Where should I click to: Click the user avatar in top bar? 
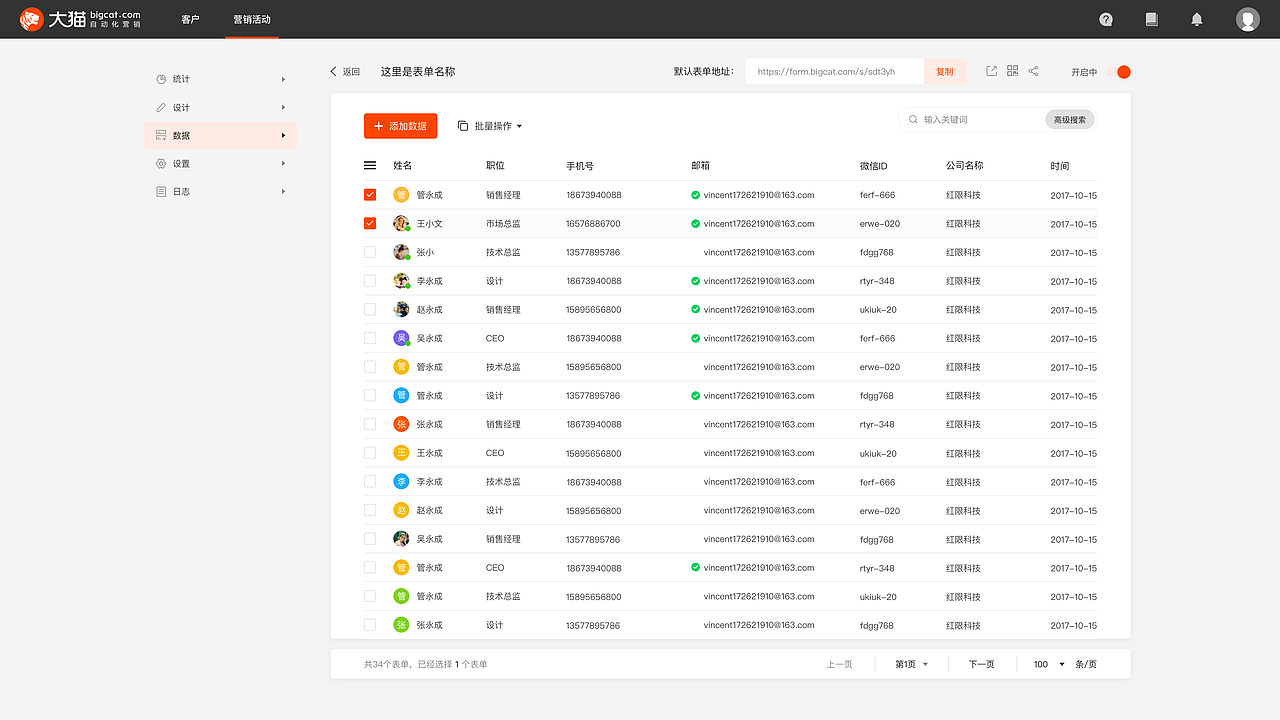click(1247, 19)
